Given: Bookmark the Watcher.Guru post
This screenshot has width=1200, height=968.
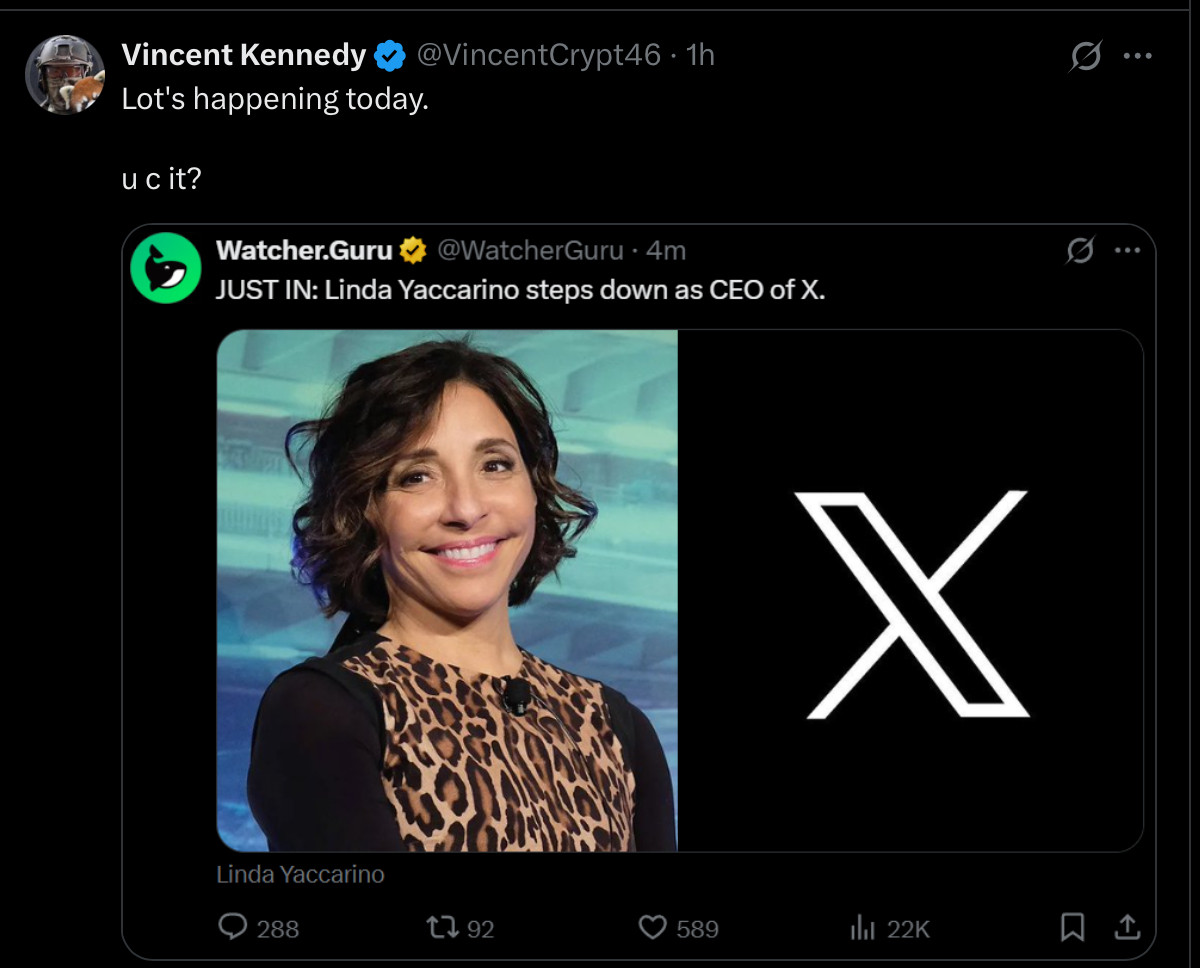Looking at the screenshot, I should 1072,928.
